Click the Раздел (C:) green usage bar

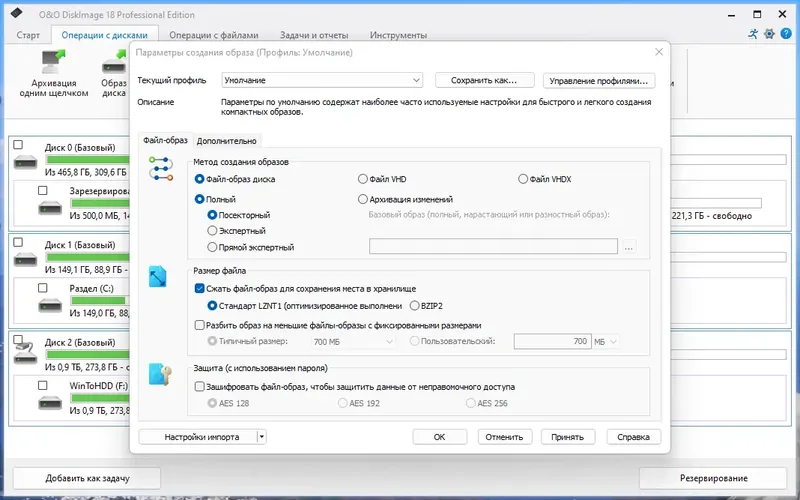click(x=98, y=301)
